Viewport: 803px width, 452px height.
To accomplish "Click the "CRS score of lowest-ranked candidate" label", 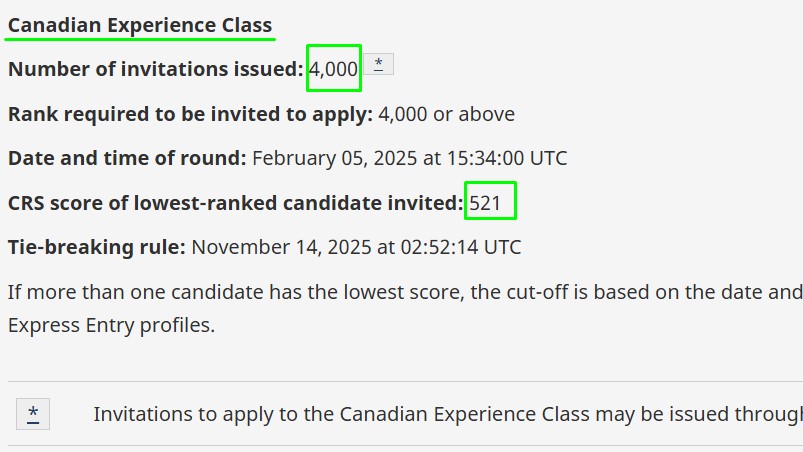I will pyautogui.click(x=236, y=203).
